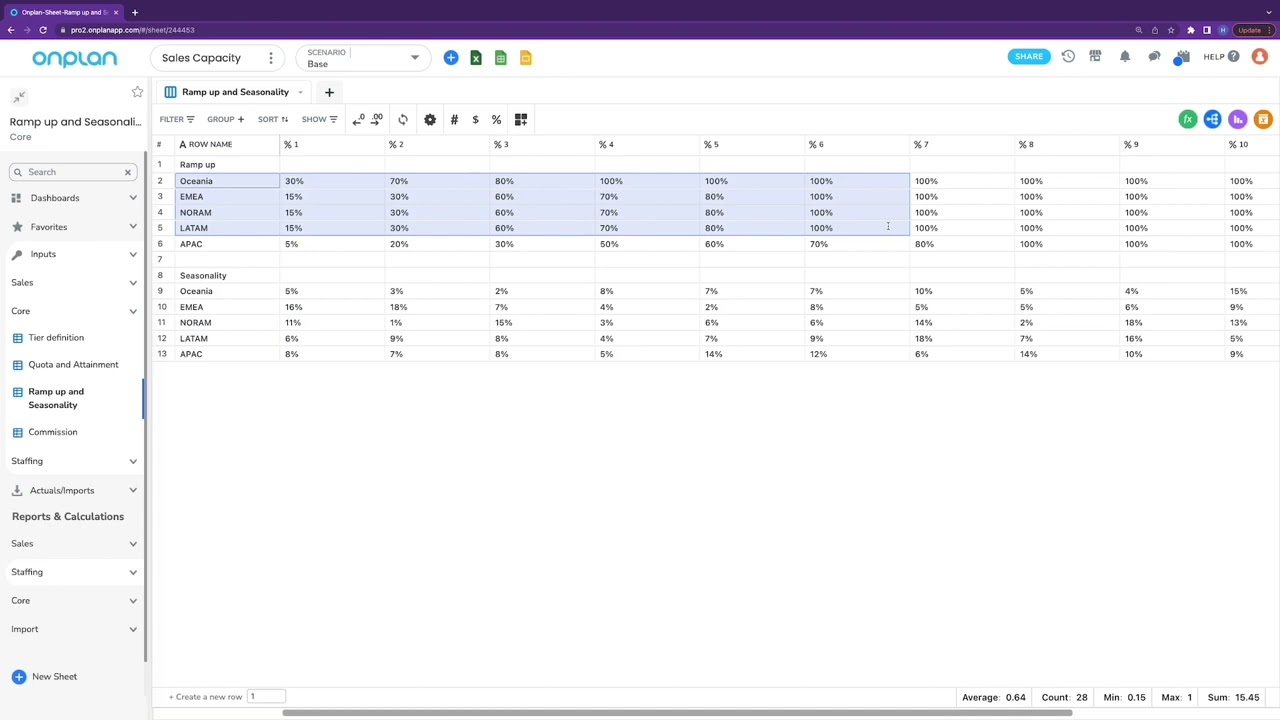This screenshot has height=720, width=1280.
Task: Open the calendar icon with blue dot
Action: [x=1182, y=57]
